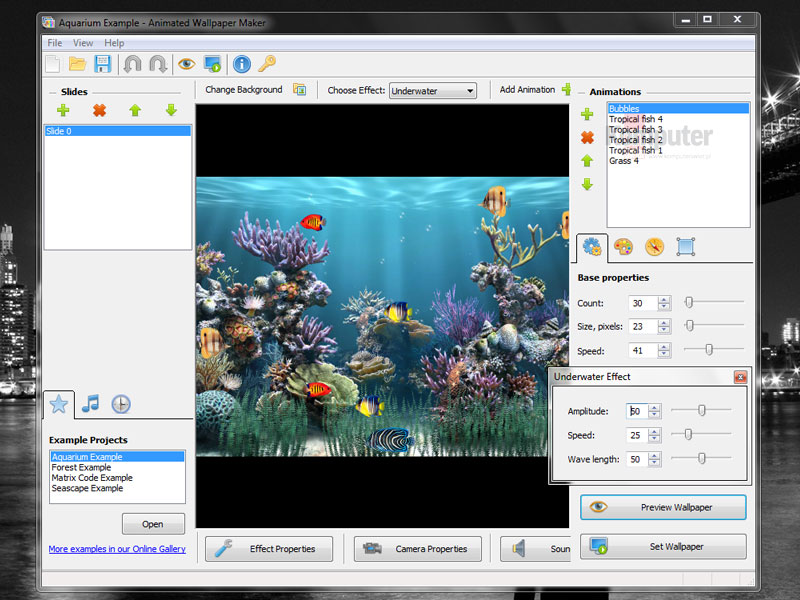Viewport: 800px width, 600px height.
Task: Click the key icon to register the program
Action: tap(266, 64)
